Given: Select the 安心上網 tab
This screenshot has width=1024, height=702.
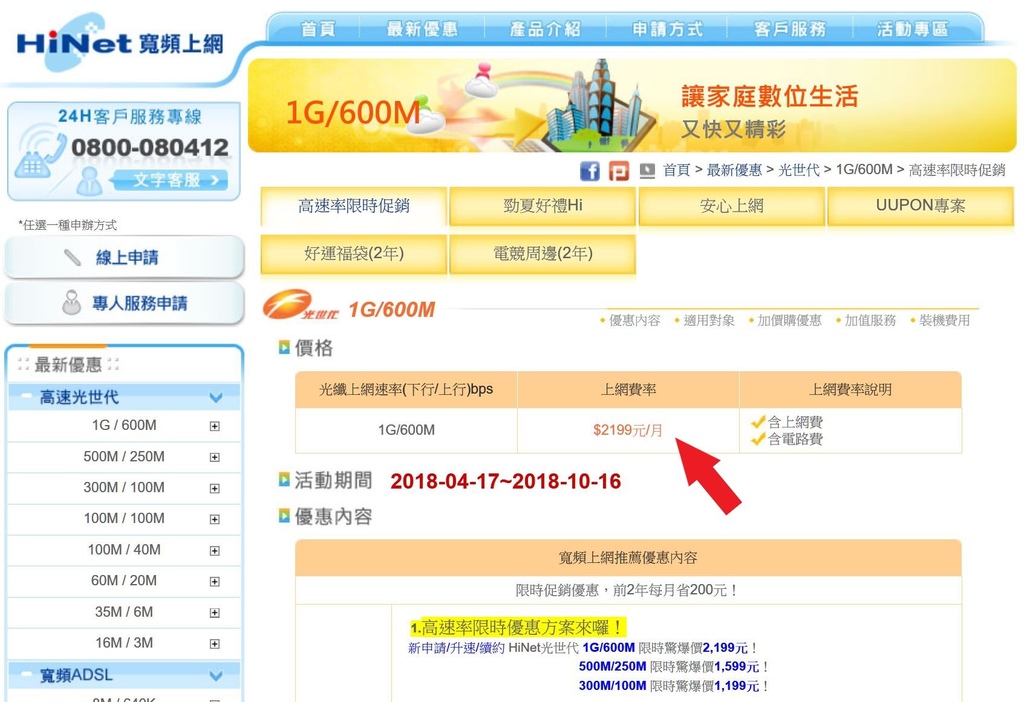Looking at the screenshot, I should [x=731, y=206].
